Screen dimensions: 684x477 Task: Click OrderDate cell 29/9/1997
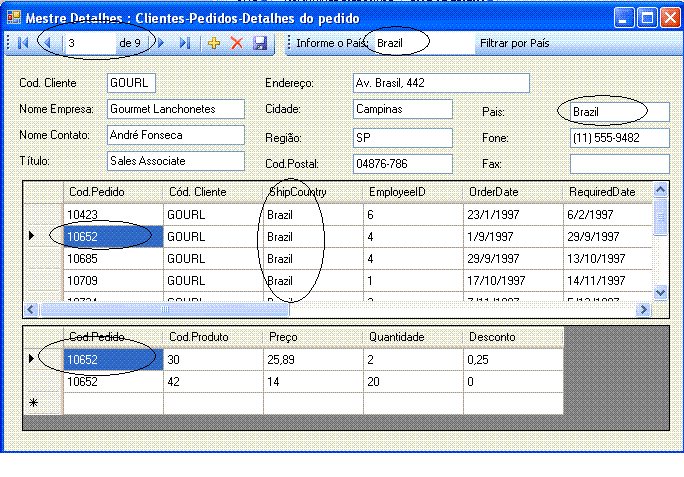(513, 259)
